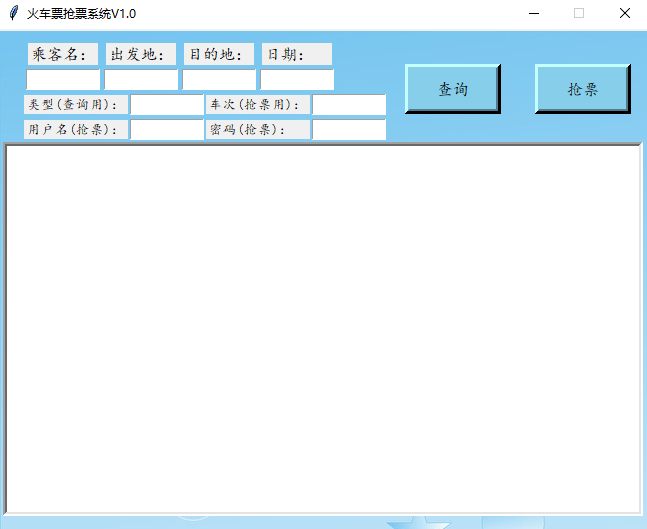Click the text box beside 类型(查询用)
Image resolution: width=647 pixels, height=529 pixels.
(167, 105)
